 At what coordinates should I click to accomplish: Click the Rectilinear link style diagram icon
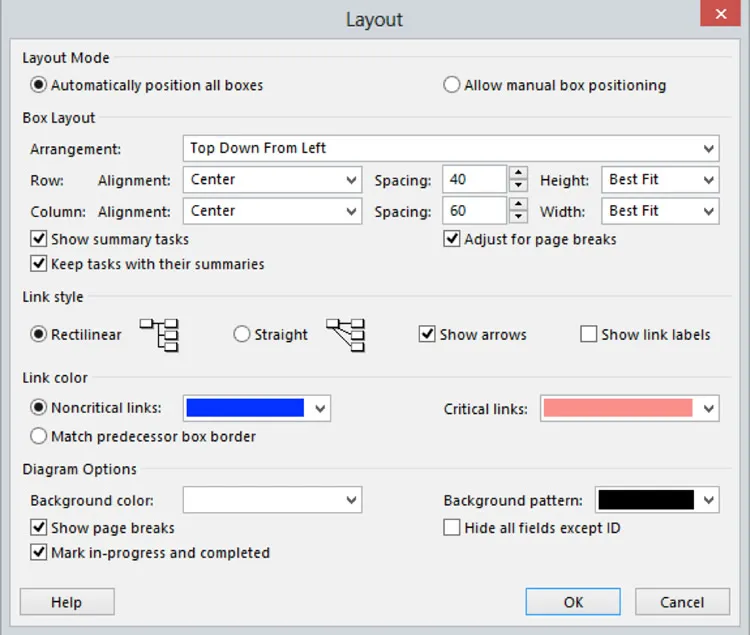click(159, 335)
